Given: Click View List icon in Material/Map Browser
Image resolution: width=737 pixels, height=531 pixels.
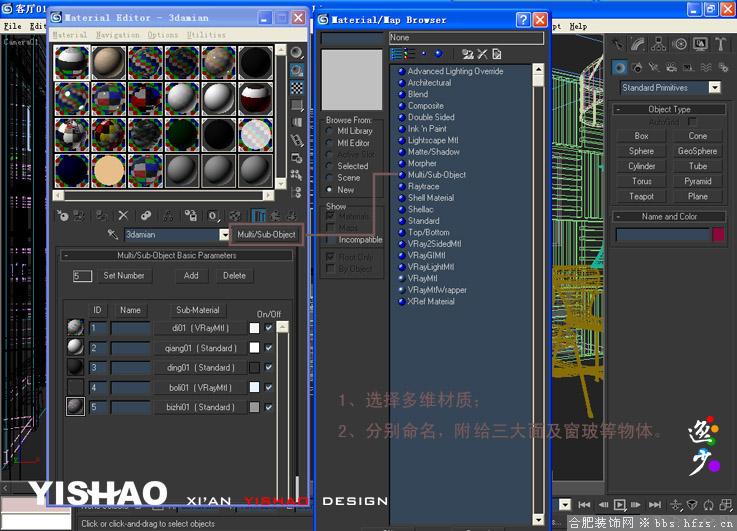Looking at the screenshot, I should 397,54.
